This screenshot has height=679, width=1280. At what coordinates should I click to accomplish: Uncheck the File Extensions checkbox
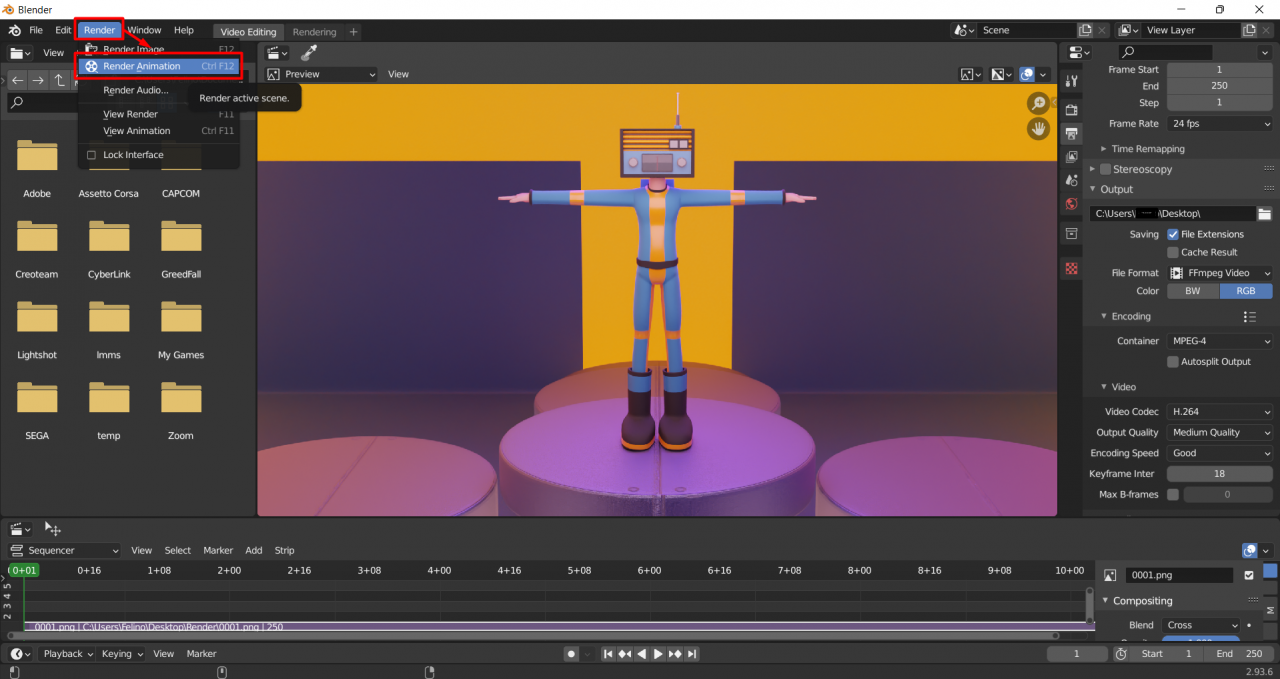pyautogui.click(x=1173, y=234)
